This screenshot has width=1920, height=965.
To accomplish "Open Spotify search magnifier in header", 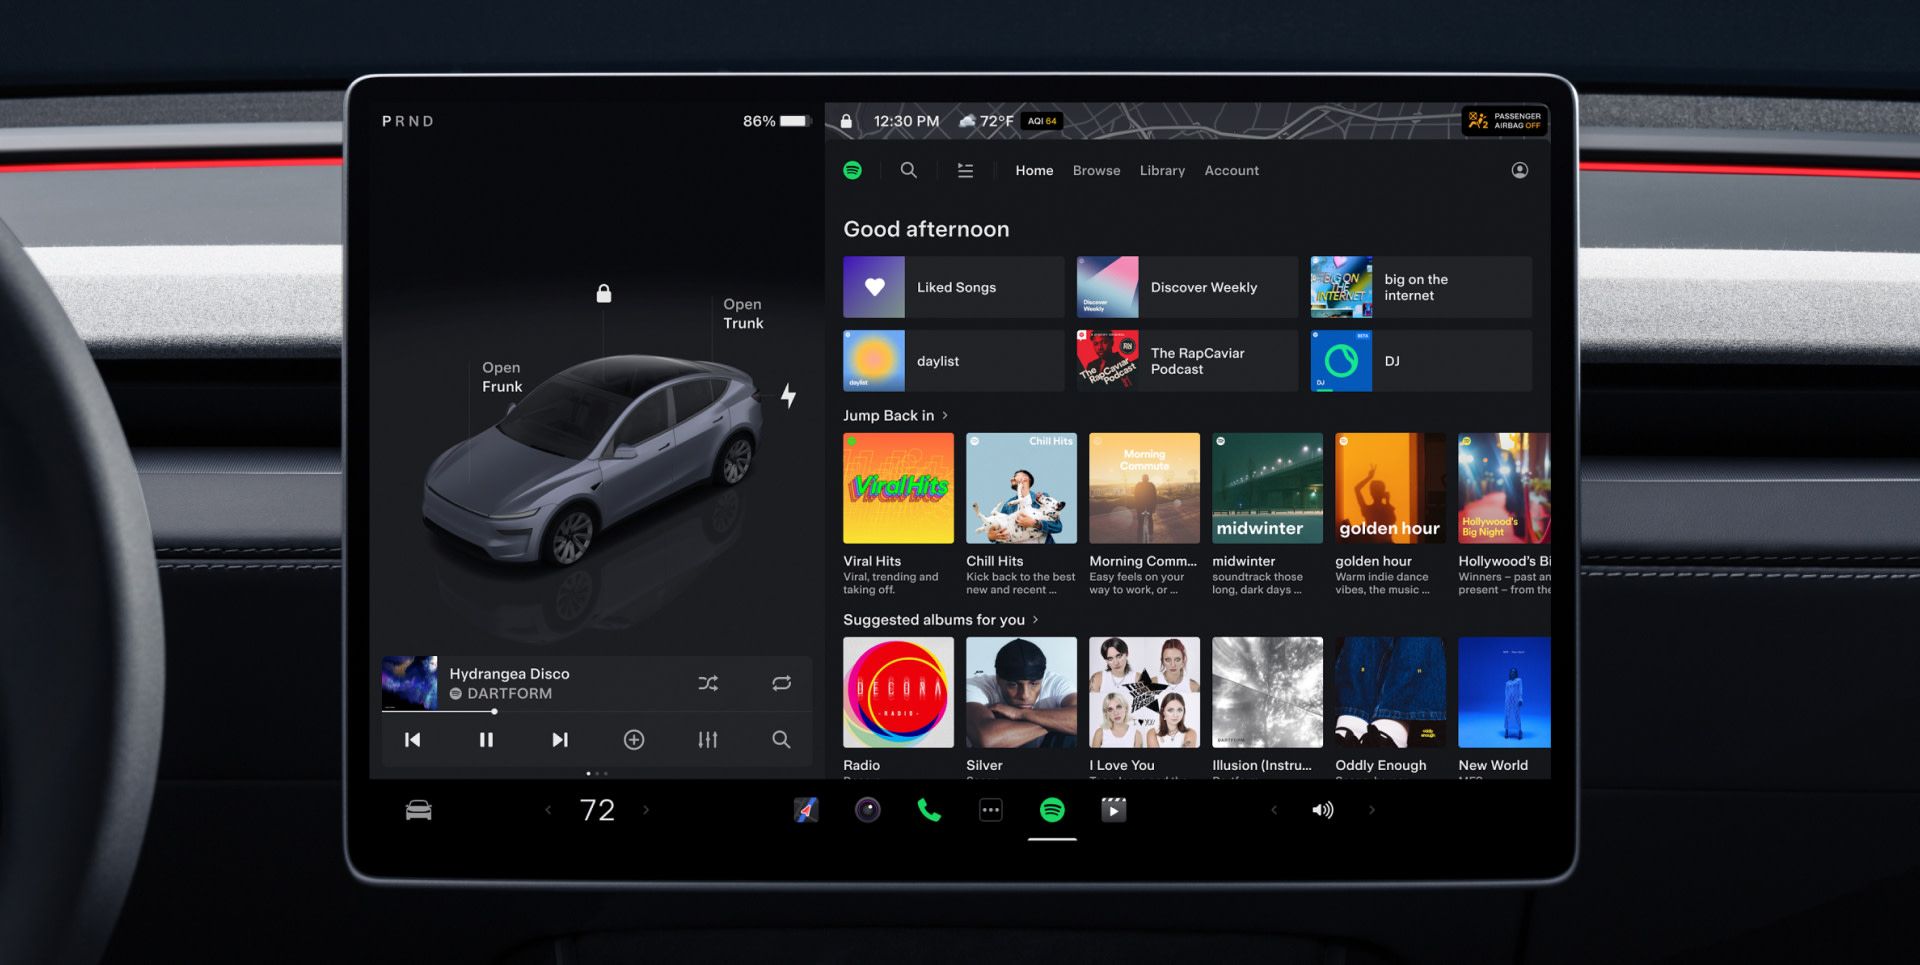I will pos(908,170).
